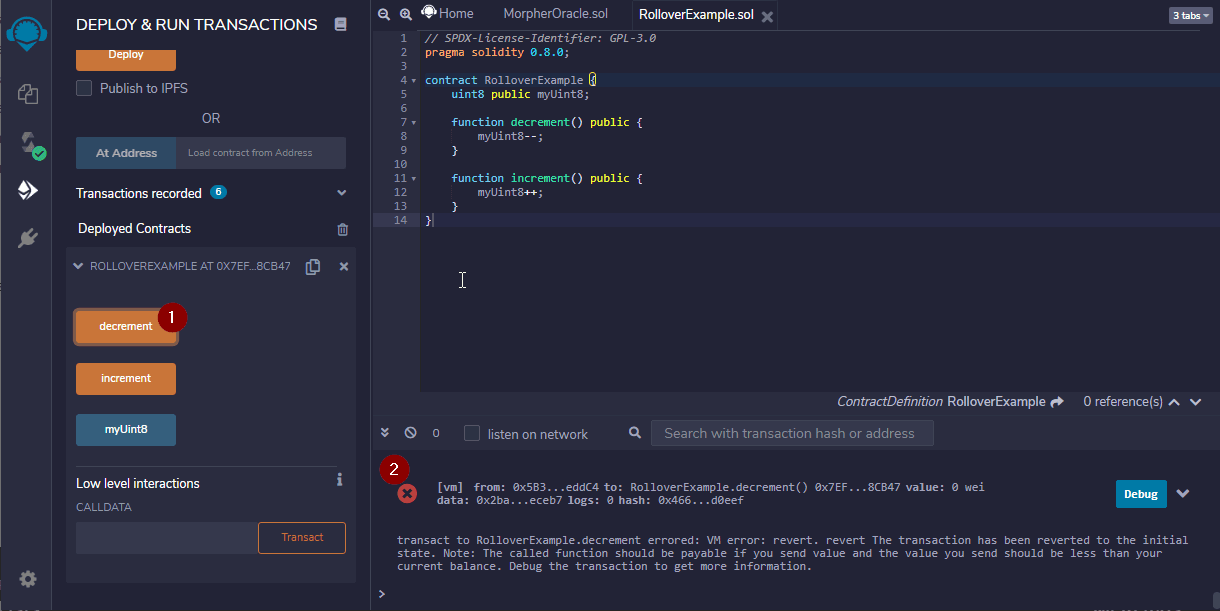The height and width of the screenshot is (611, 1220).
Task: Click the Transact button
Action: tap(302, 538)
